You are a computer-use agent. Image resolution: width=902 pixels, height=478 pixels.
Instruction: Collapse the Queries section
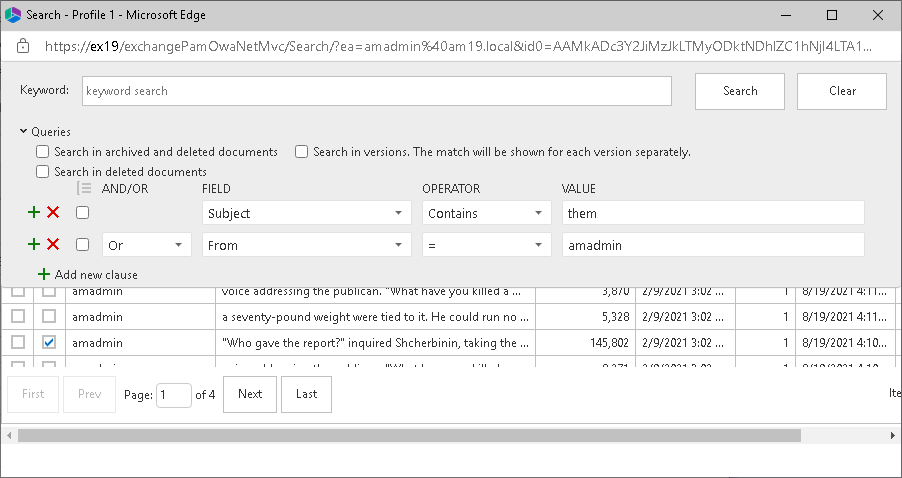[x=23, y=131]
